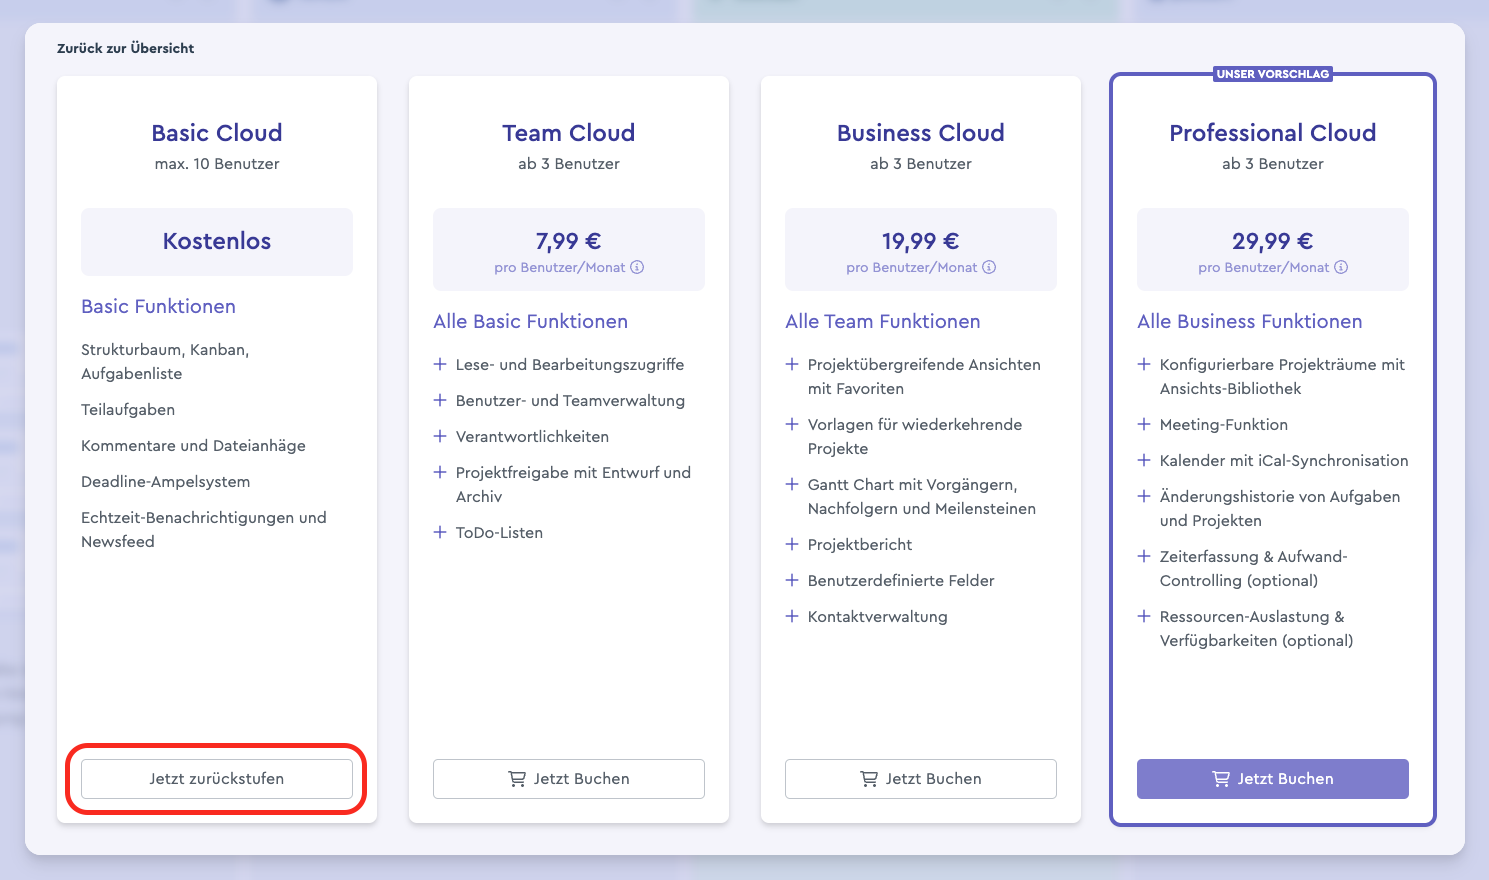Click the Kostenlos price box
The height and width of the screenshot is (880, 1489).
(x=217, y=241)
